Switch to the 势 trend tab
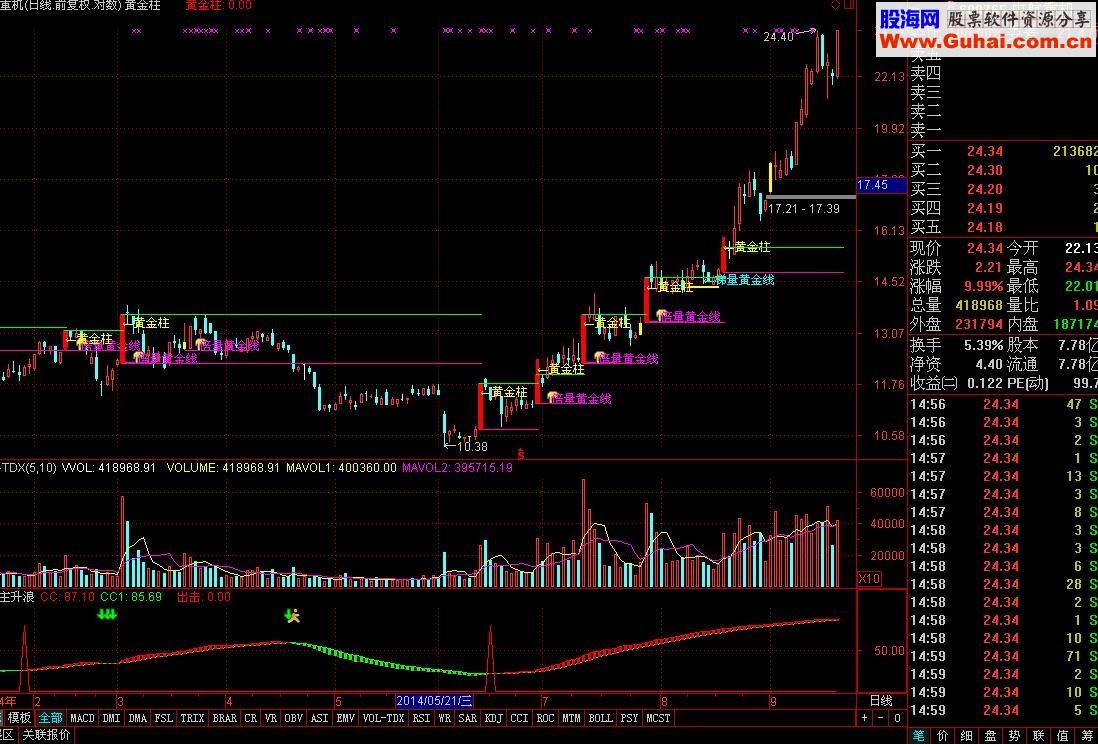Image resolution: width=1098 pixels, height=744 pixels. [x=1014, y=735]
